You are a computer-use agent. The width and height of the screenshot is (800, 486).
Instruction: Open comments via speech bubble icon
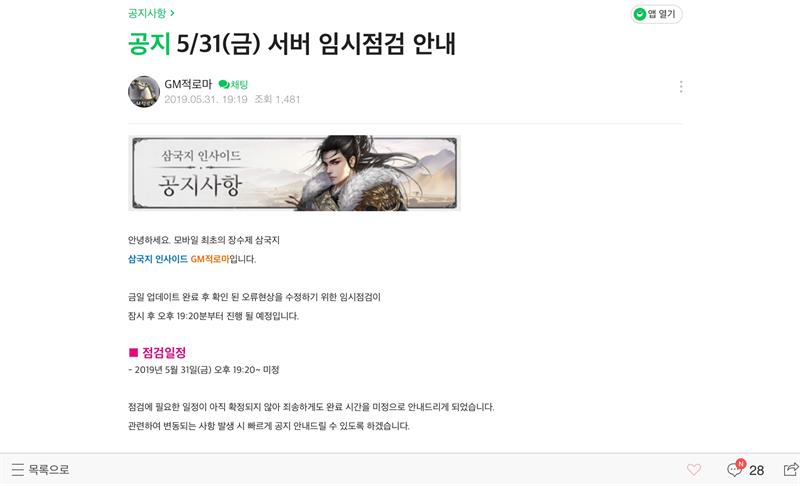(735, 469)
